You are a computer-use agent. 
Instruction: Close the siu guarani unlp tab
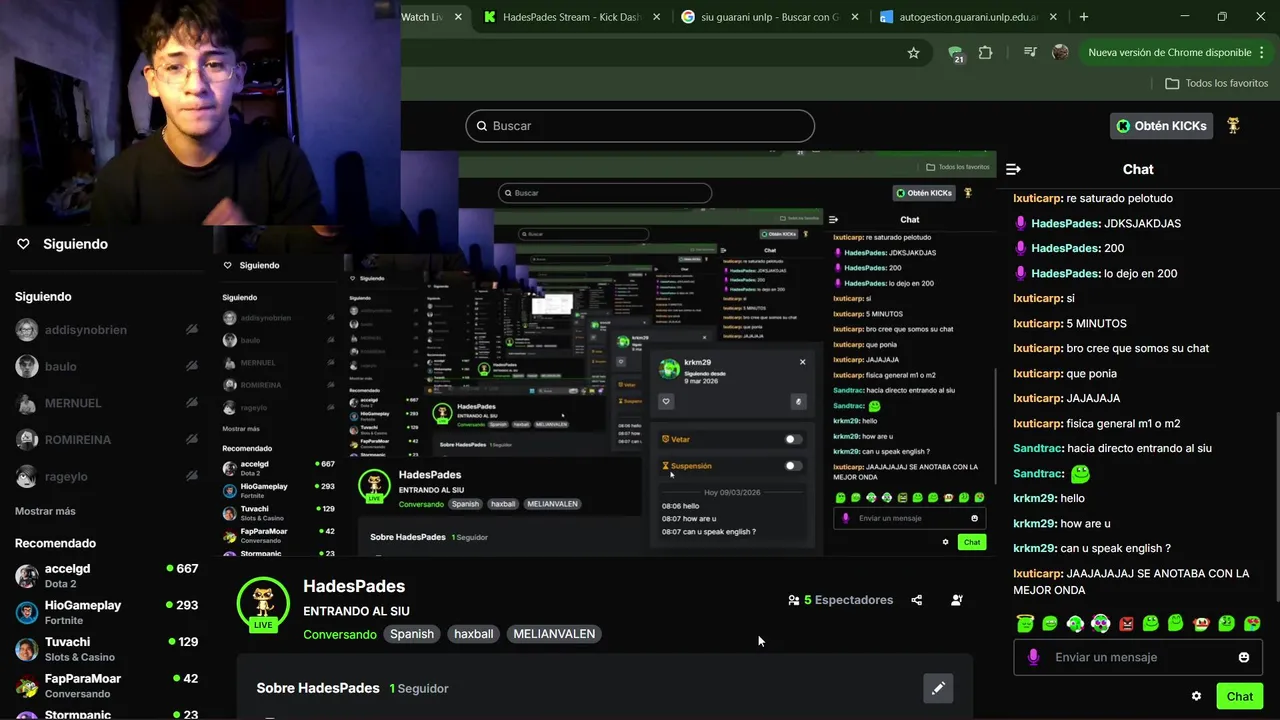(855, 17)
